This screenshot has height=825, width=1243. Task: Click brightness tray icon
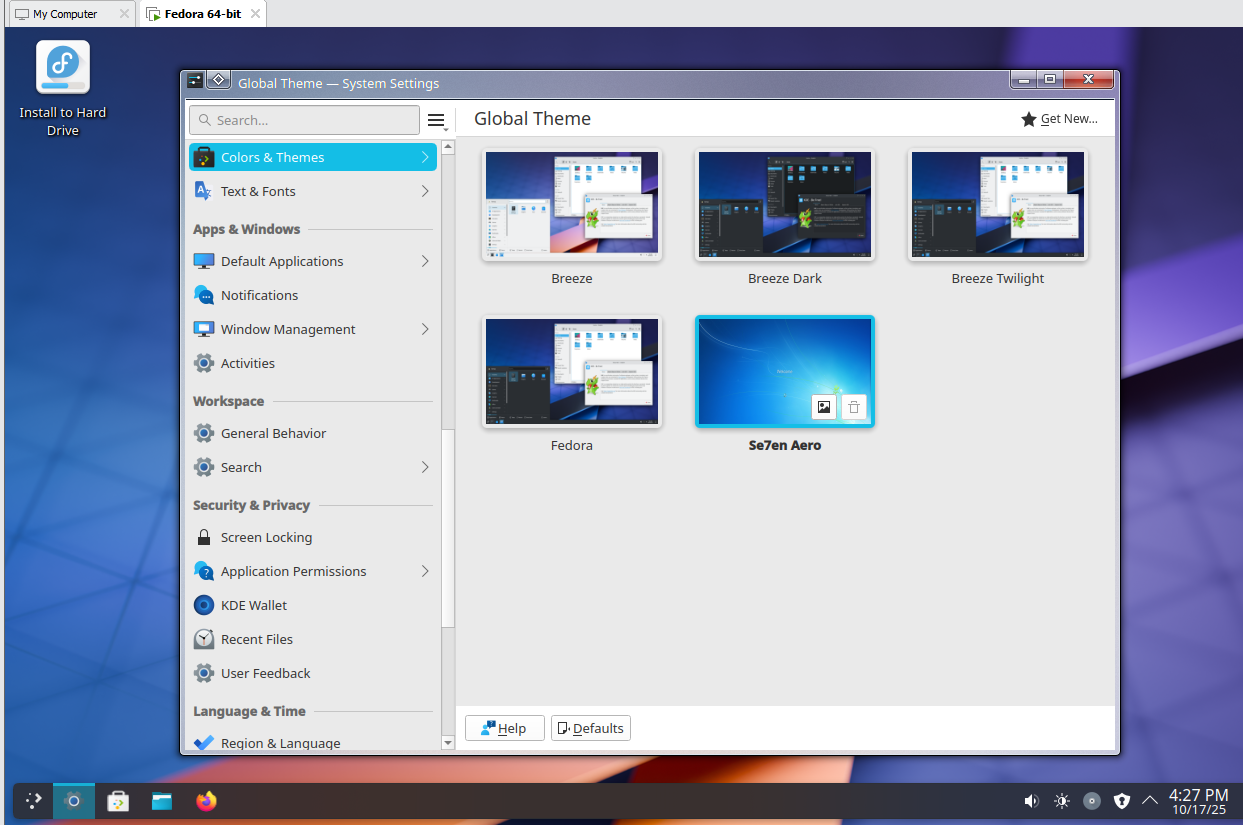[x=1062, y=801]
